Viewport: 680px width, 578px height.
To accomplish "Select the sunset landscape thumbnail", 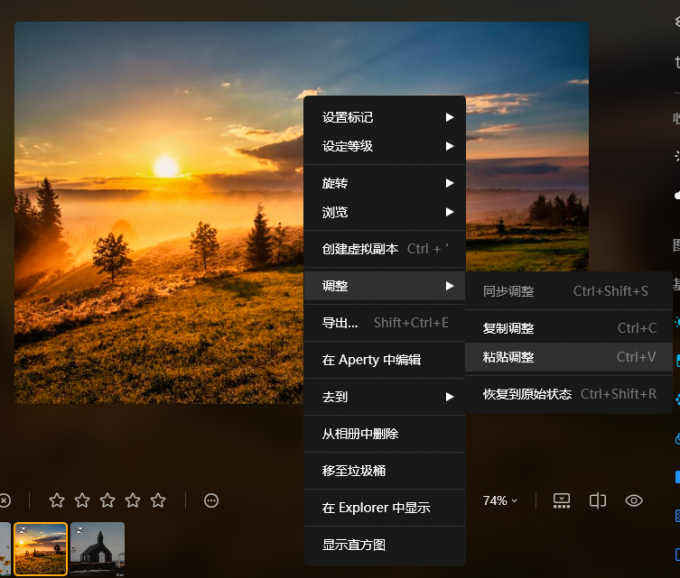I will coord(41,549).
